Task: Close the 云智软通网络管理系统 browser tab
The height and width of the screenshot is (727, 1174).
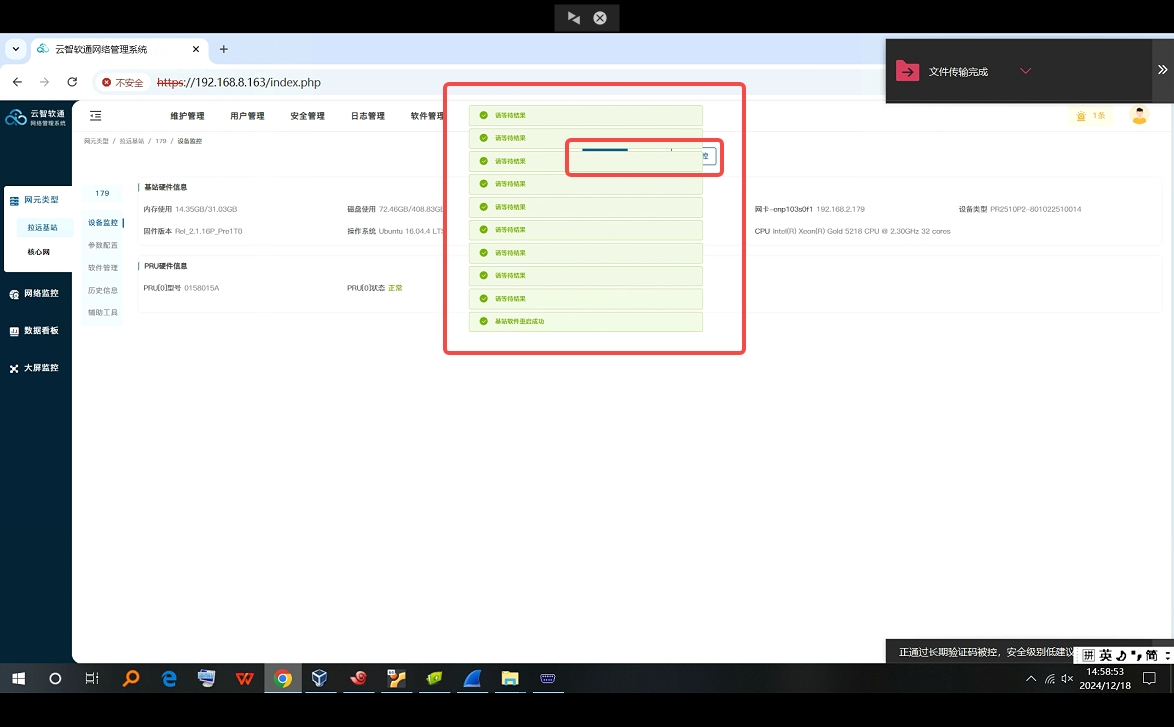Action: (196, 49)
